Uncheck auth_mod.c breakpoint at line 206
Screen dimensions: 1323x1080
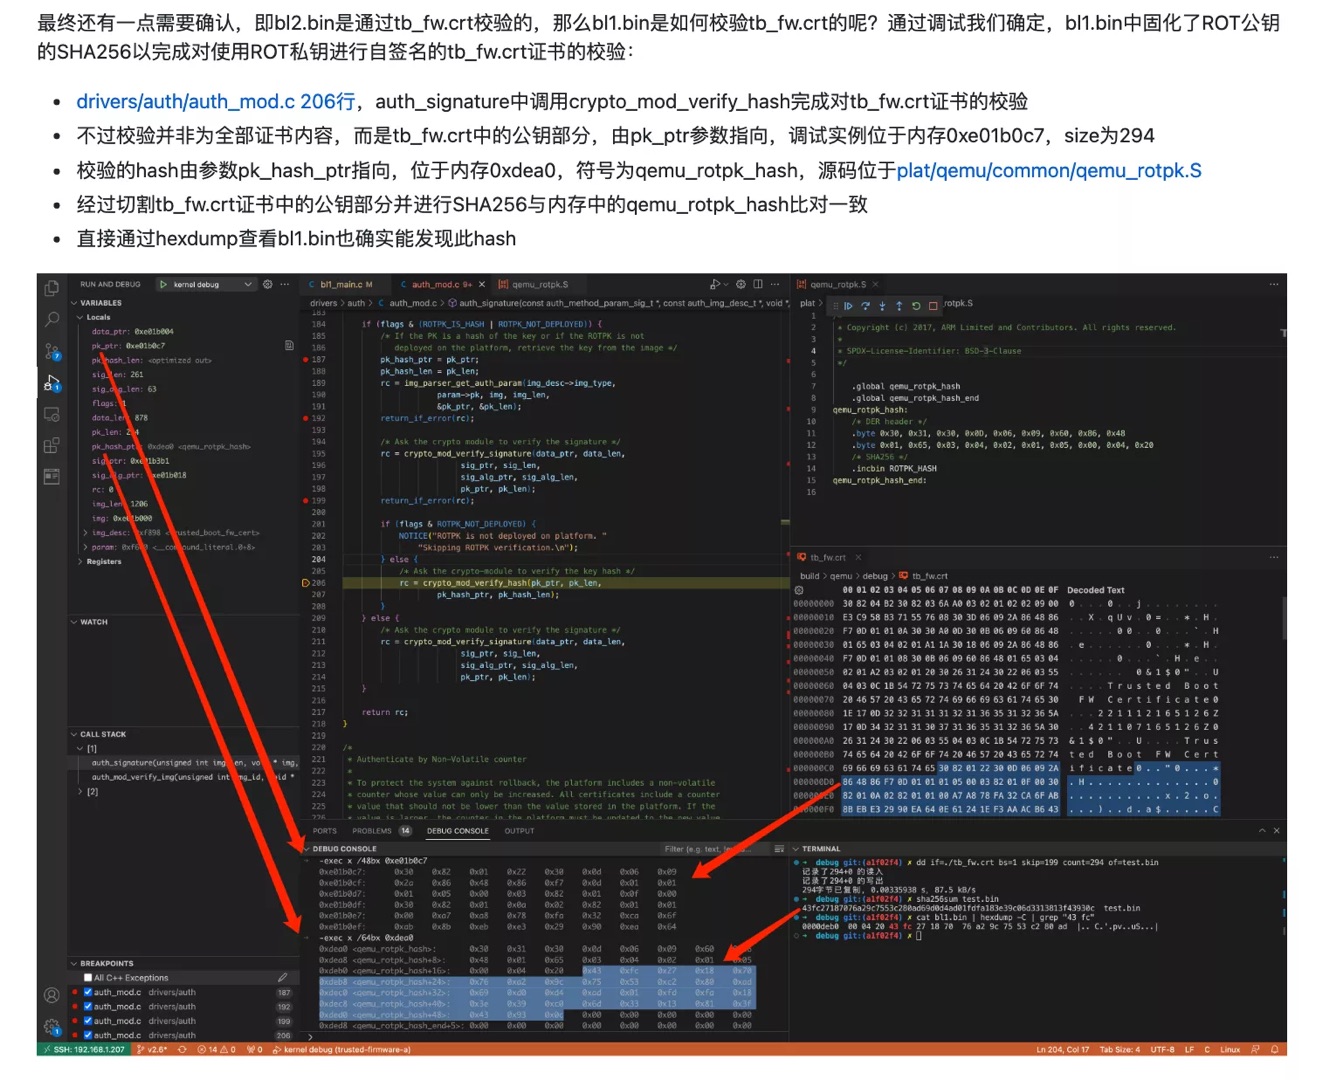point(88,1035)
